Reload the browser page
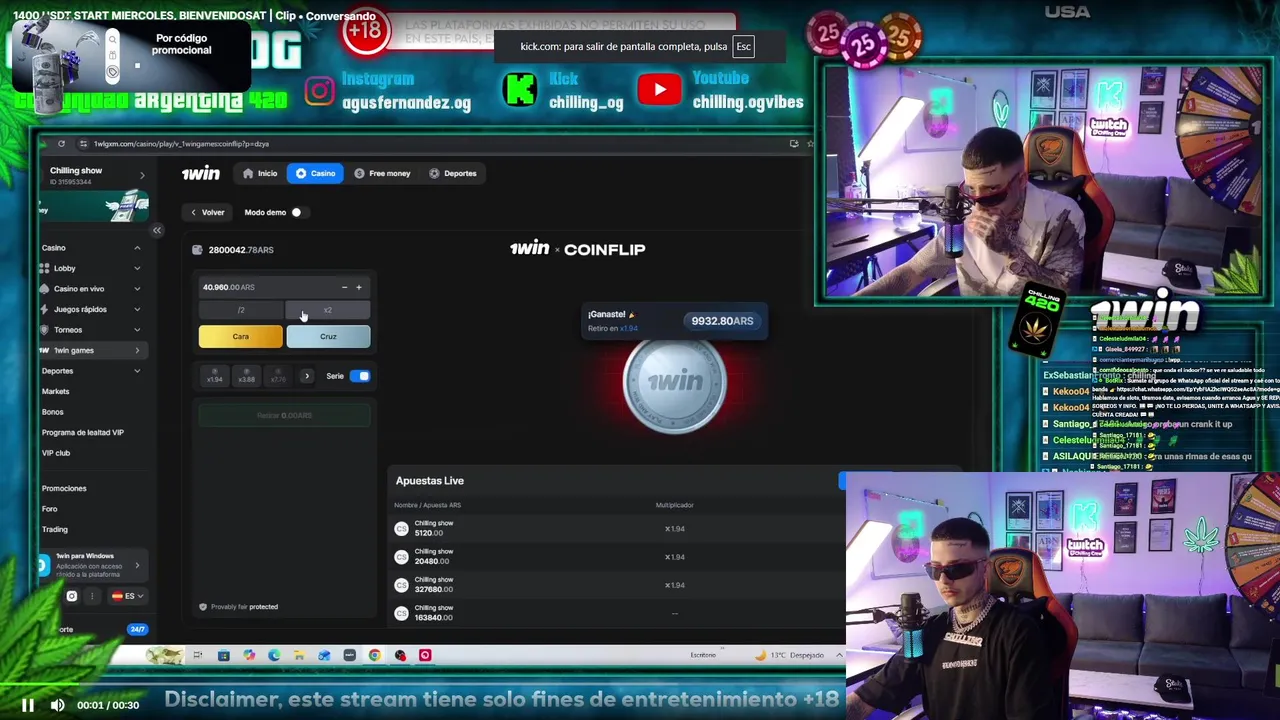Viewport: 1280px width, 720px height. tap(61, 144)
